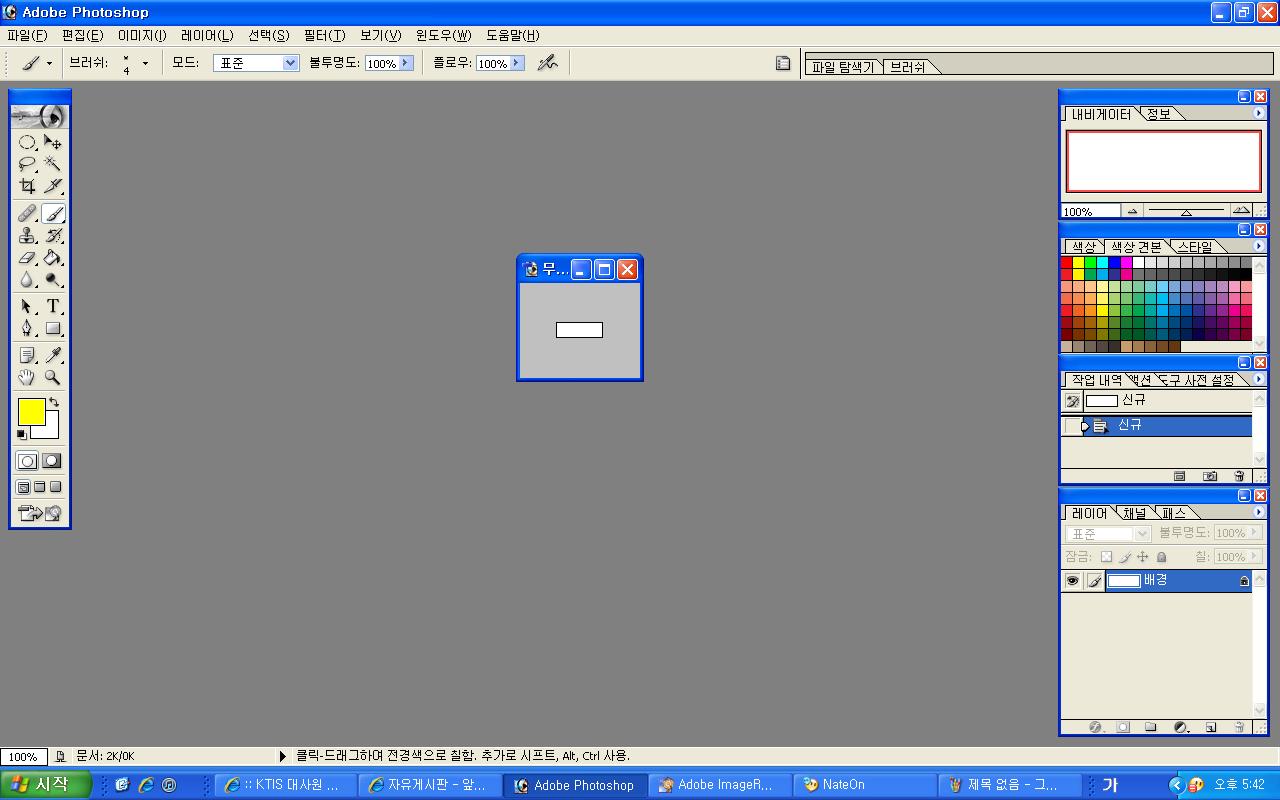
Task: Select the Type (T) tool
Action: pos(53,306)
